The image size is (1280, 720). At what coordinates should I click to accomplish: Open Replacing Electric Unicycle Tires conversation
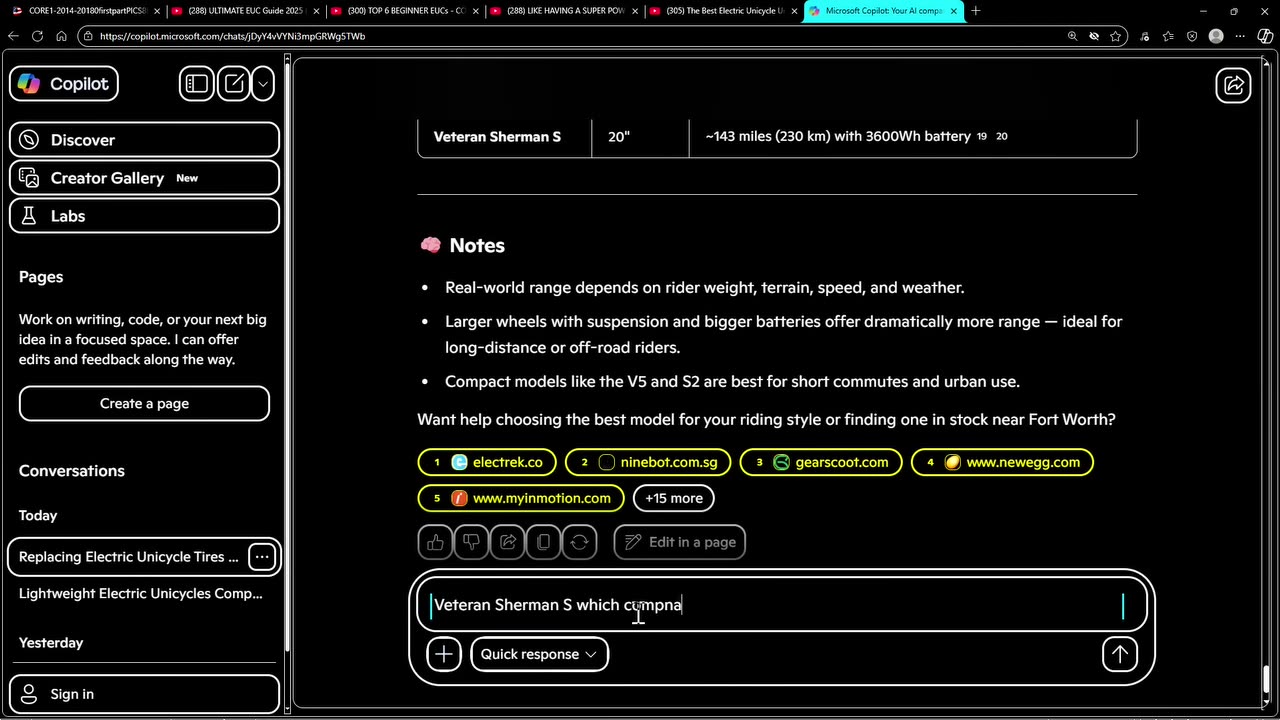(129, 557)
